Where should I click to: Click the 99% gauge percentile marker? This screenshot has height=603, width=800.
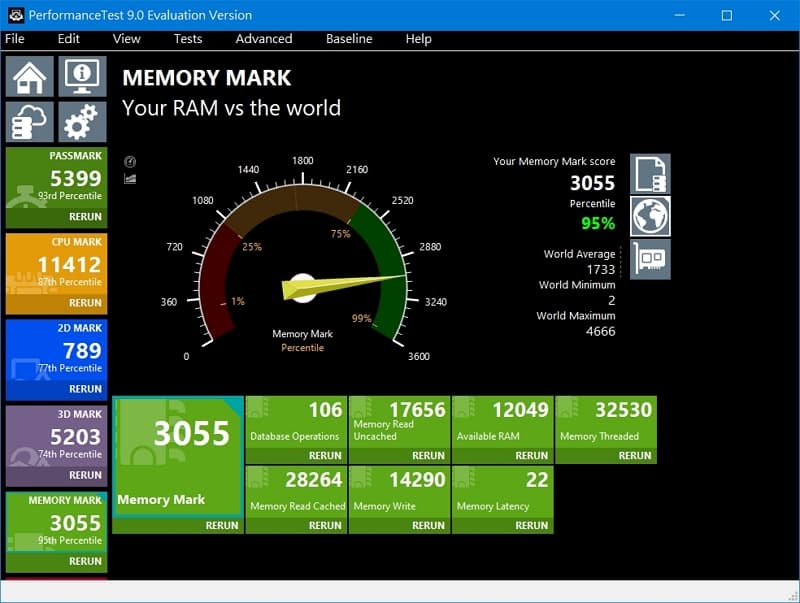click(361, 318)
